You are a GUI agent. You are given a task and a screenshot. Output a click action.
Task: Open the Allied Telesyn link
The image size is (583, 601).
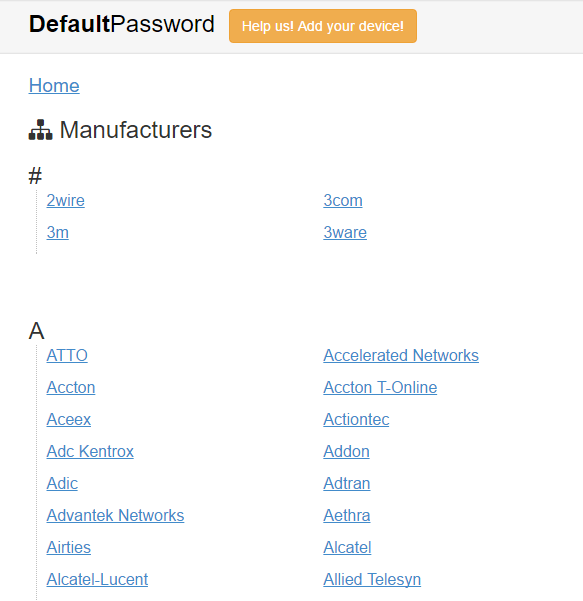point(372,580)
